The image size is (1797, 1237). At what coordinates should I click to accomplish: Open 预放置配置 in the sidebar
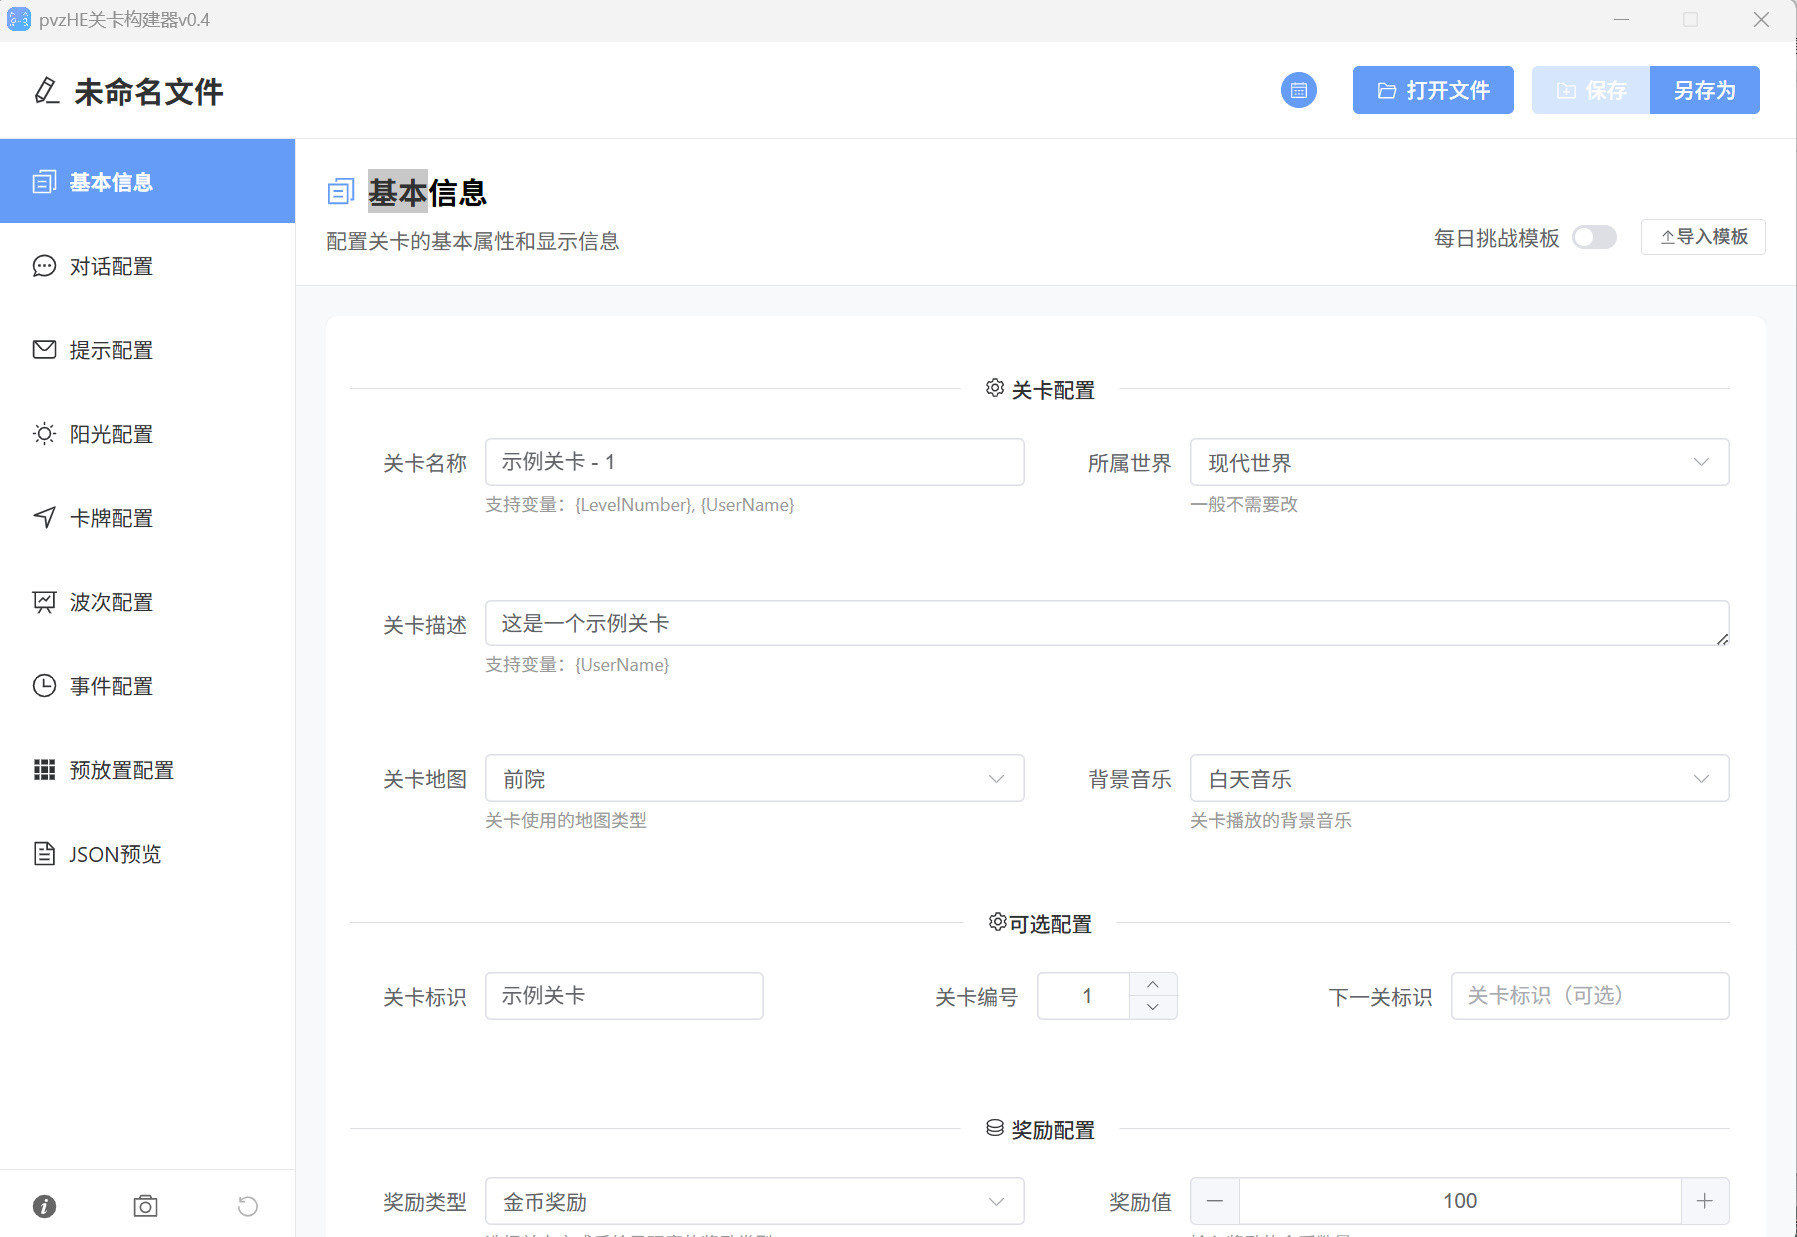point(147,770)
